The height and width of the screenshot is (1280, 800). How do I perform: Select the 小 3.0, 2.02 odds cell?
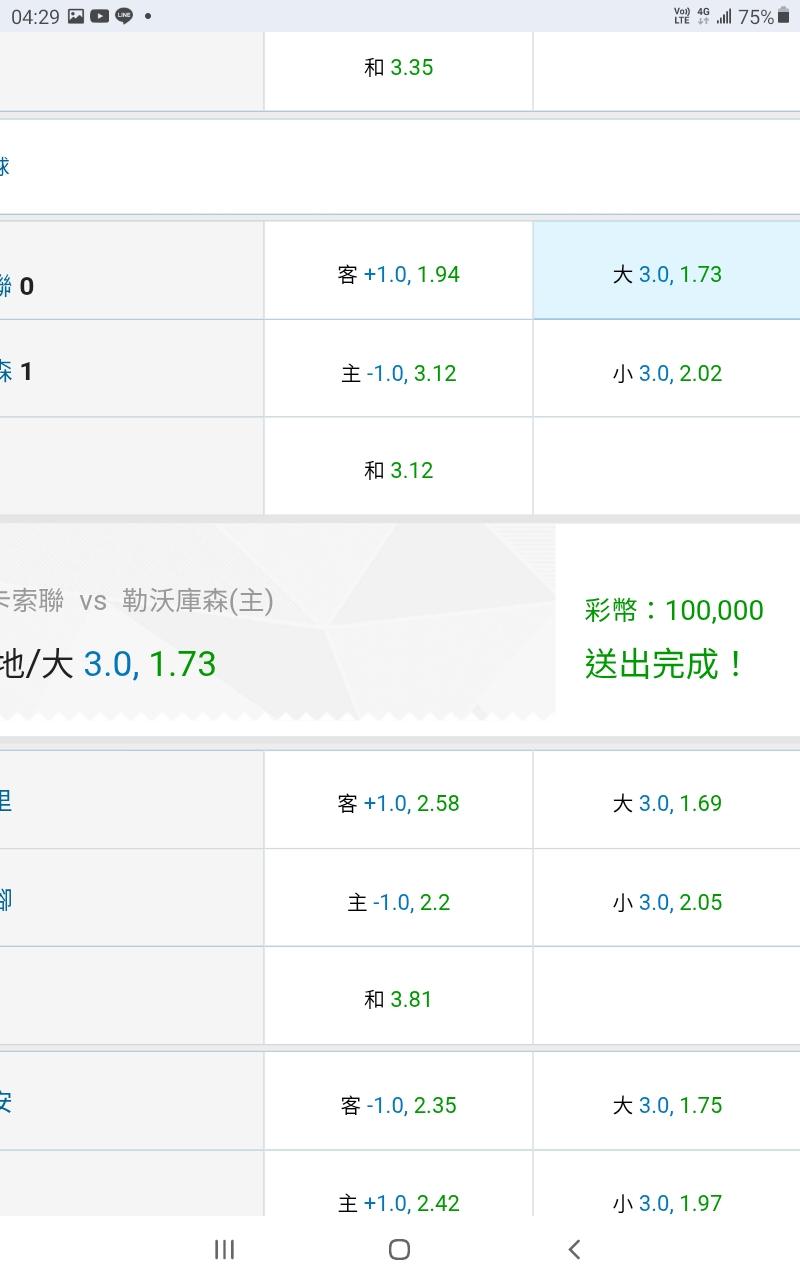tap(667, 373)
